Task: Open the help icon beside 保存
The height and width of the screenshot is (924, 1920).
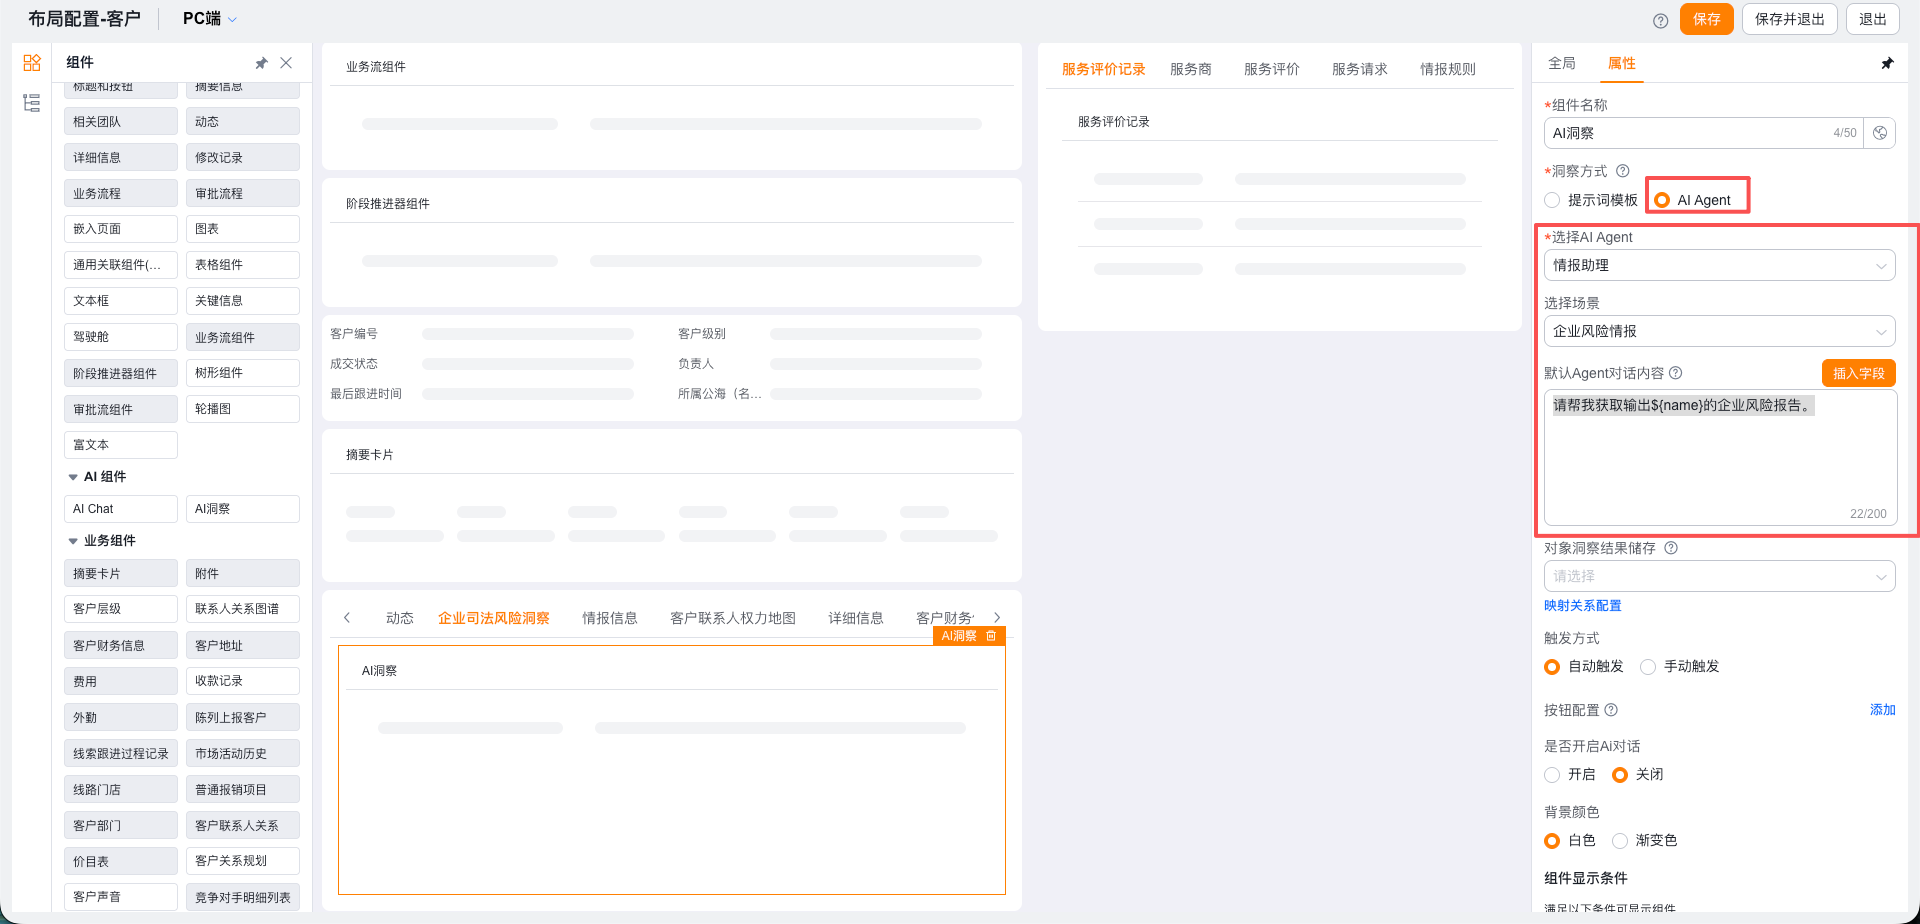Action: (1660, 20)
